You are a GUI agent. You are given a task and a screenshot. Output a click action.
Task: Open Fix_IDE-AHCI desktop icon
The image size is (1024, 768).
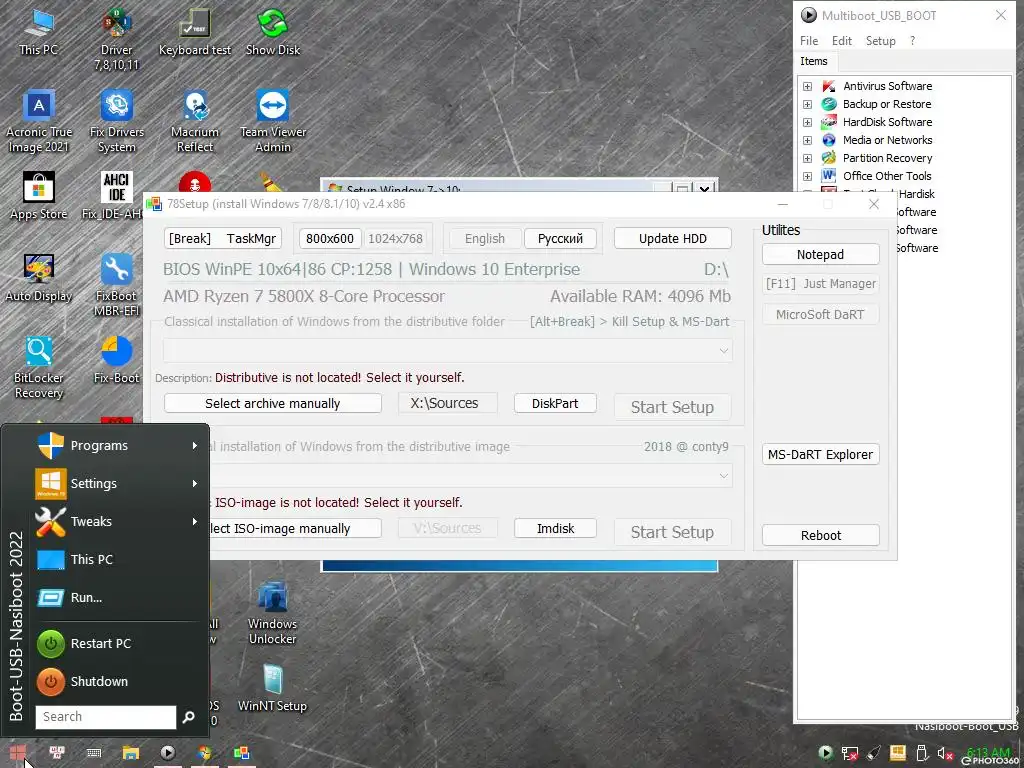click(116, 196)
